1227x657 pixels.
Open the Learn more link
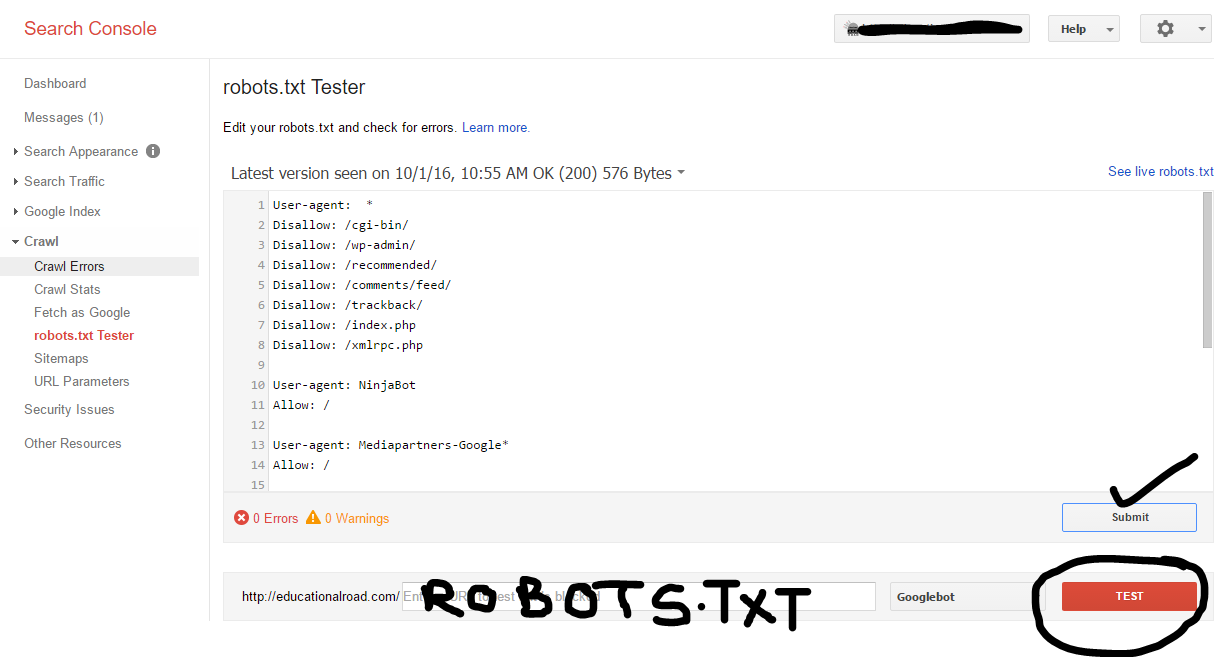(496, 128)
